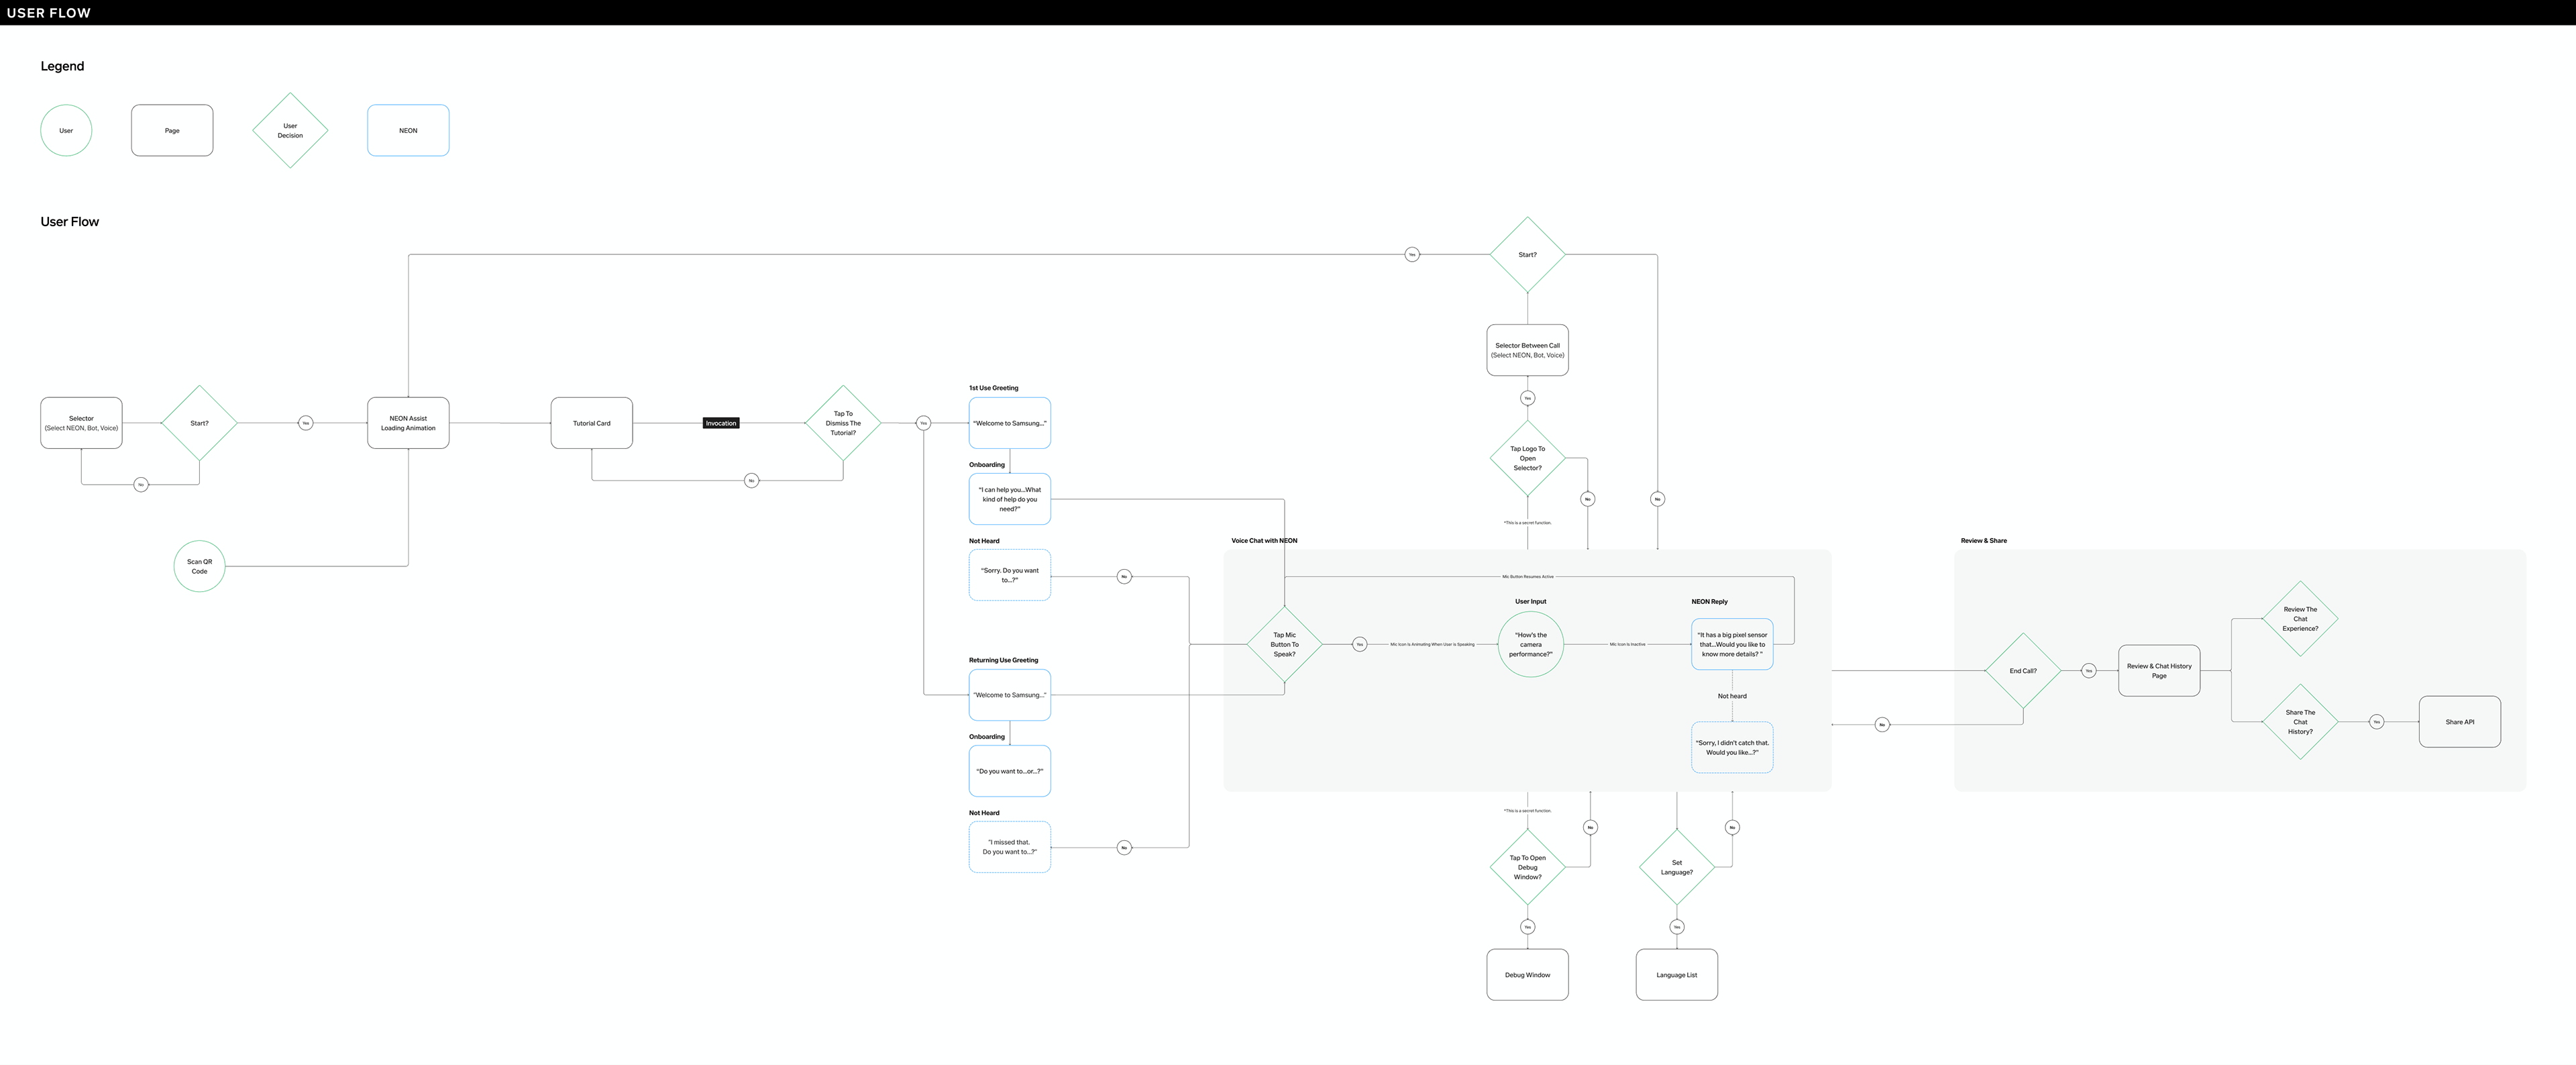2576x1065 pixels.
Task: Click the black Invocation label
Action: (x=720, y=423)
